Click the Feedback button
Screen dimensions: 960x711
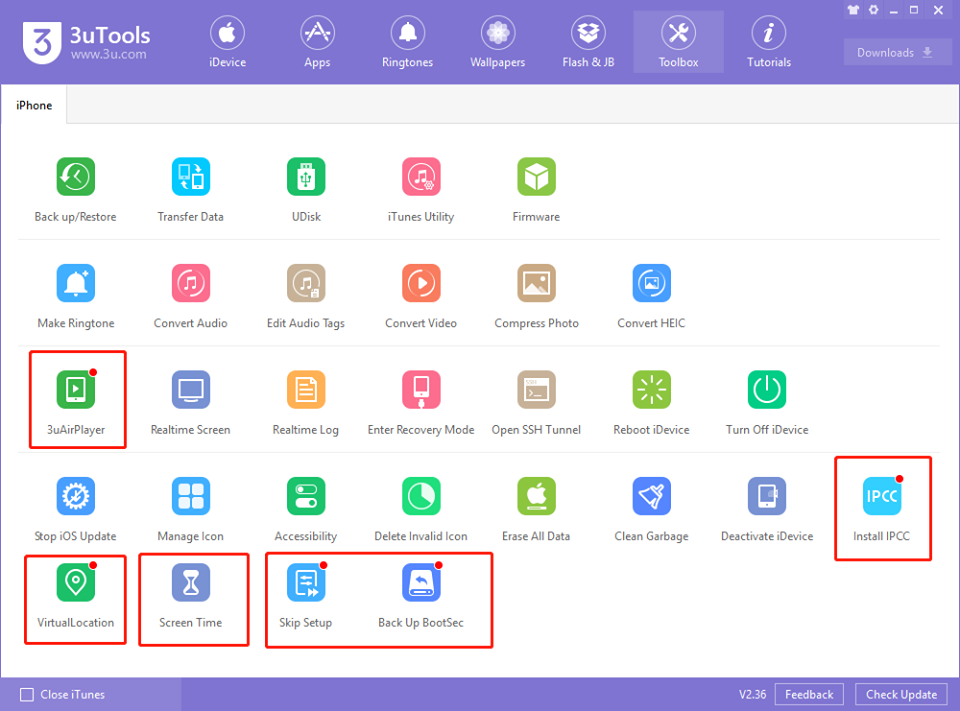tap(809, 694)
